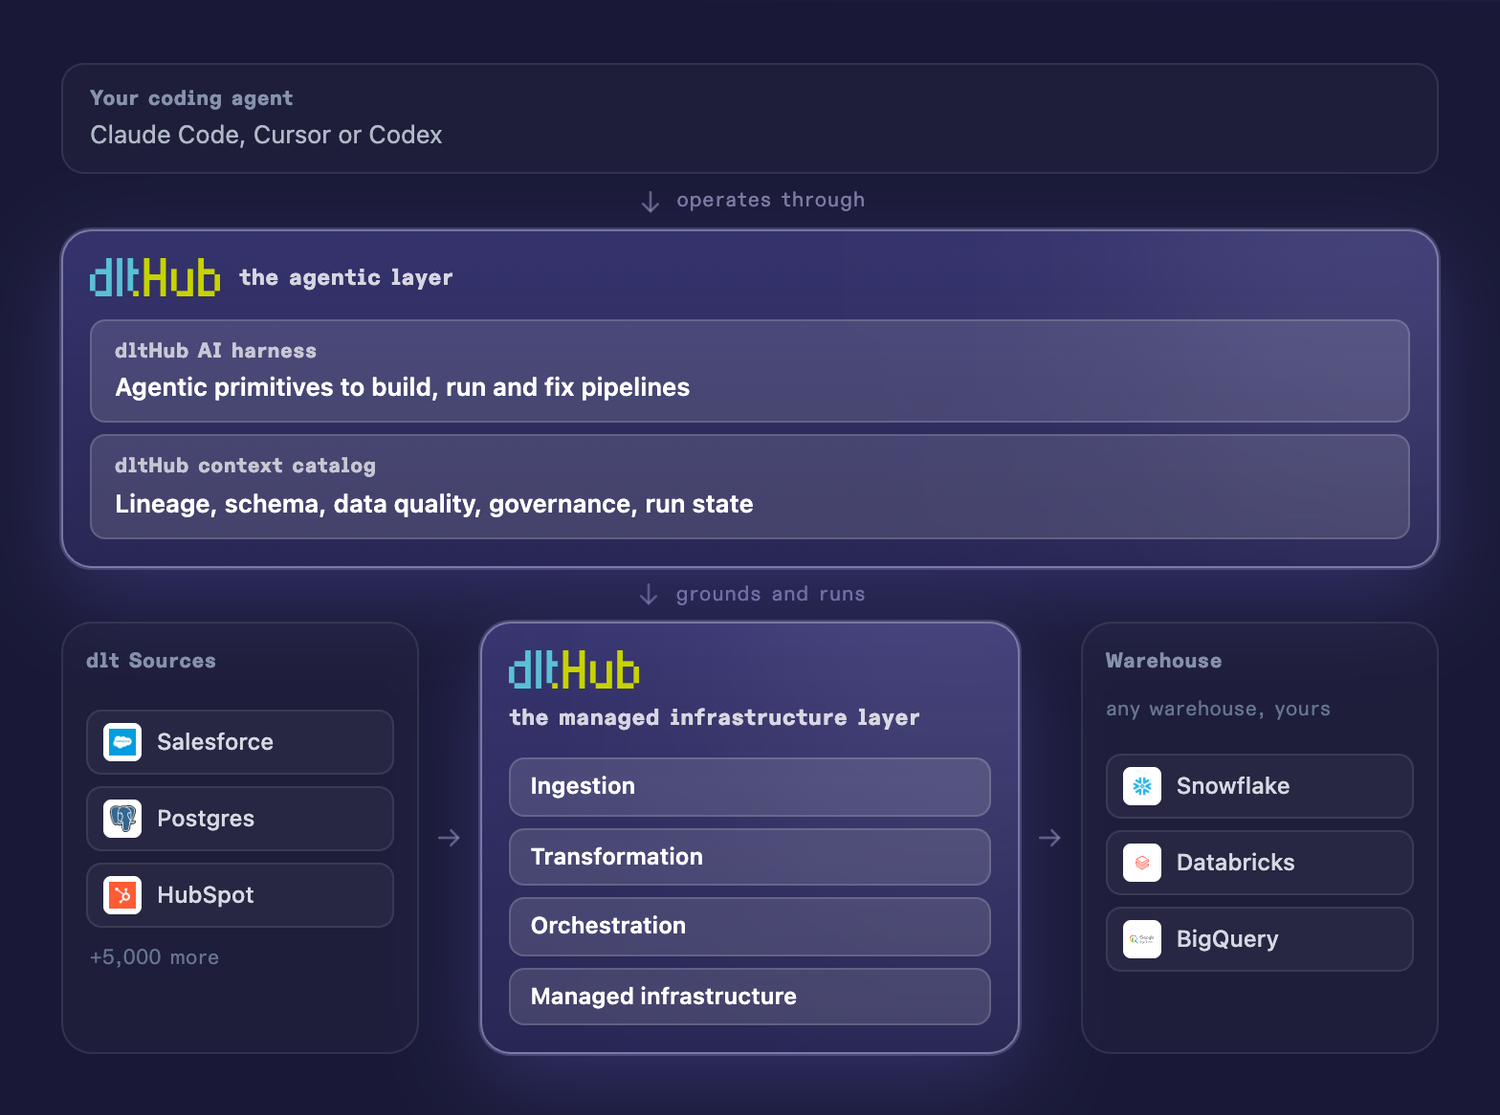Image resolution: width=1500 pixels, height=1115 pixels.
Task: Click the "HubSpot" source name
Action: tap(205, 895)
